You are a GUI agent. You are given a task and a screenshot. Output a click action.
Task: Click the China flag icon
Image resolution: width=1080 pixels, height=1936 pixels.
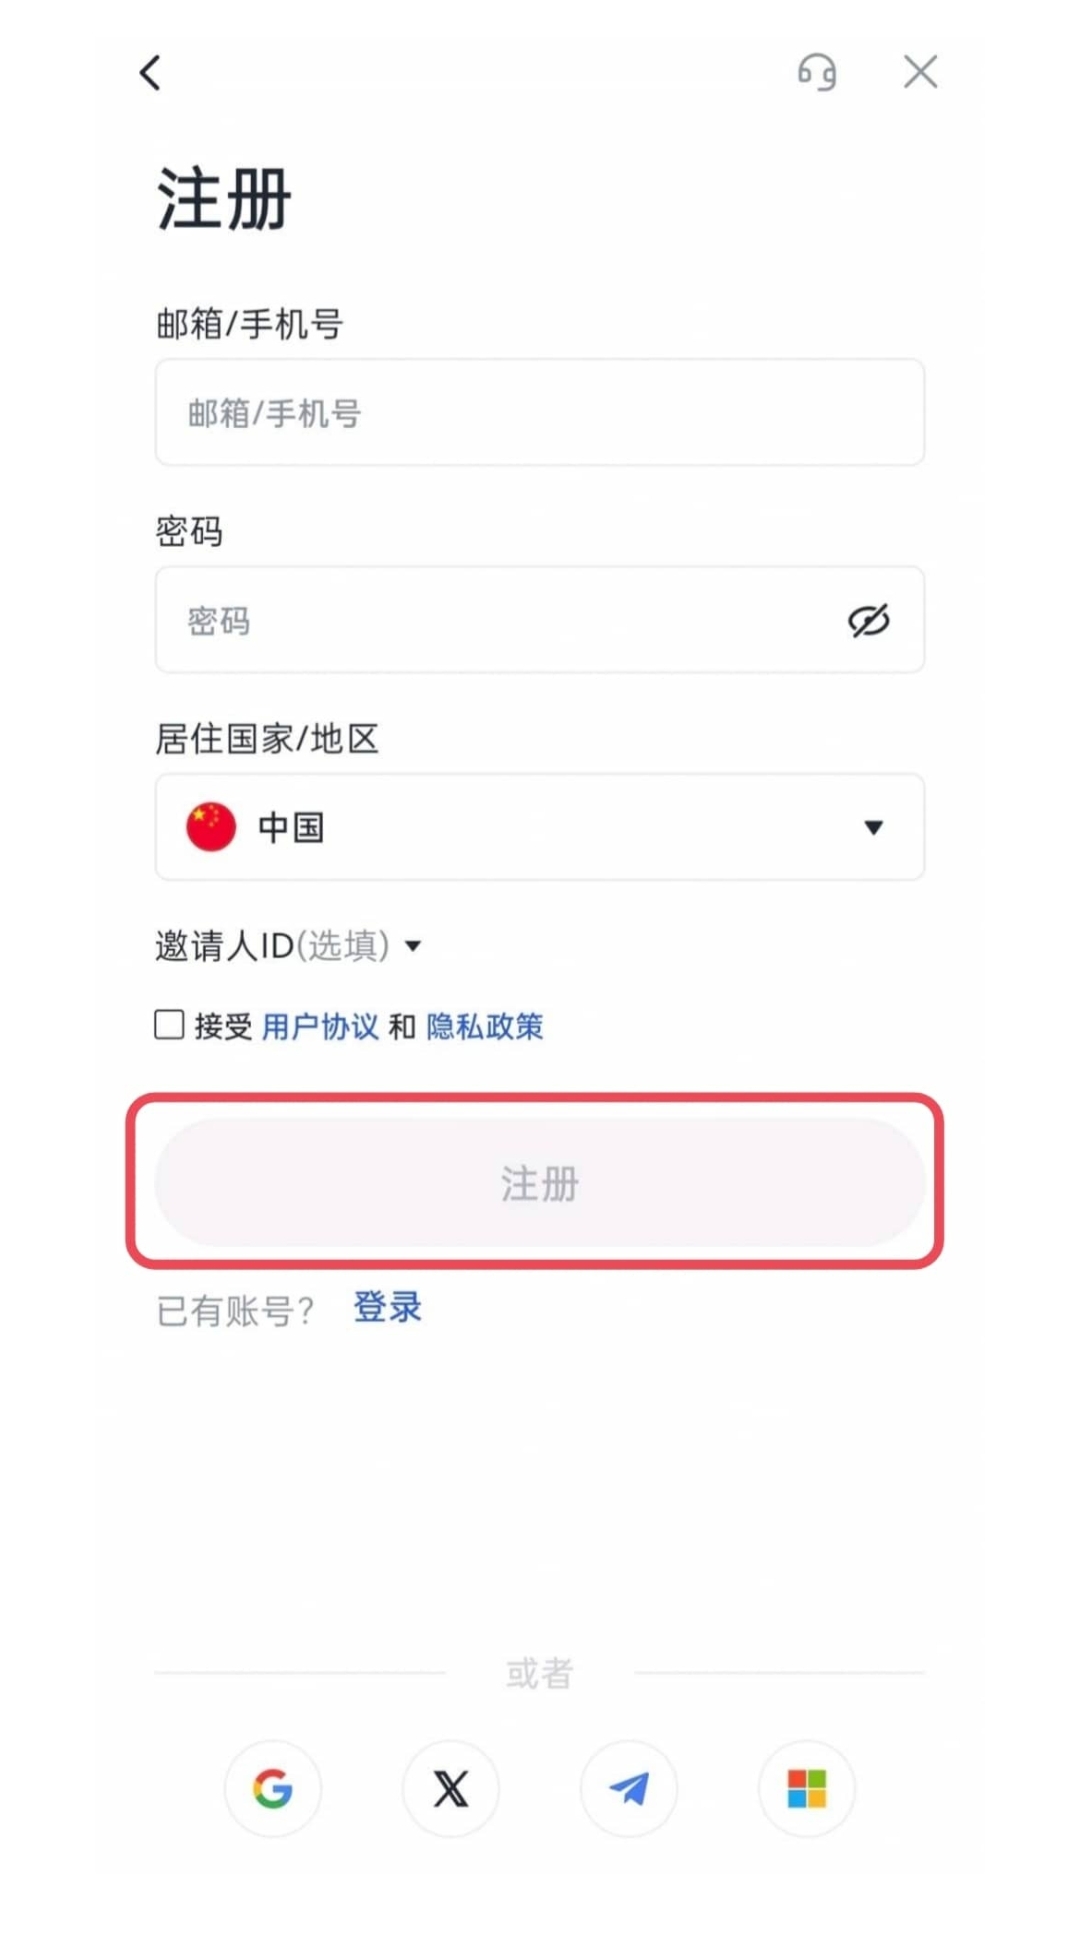(210, 826)
